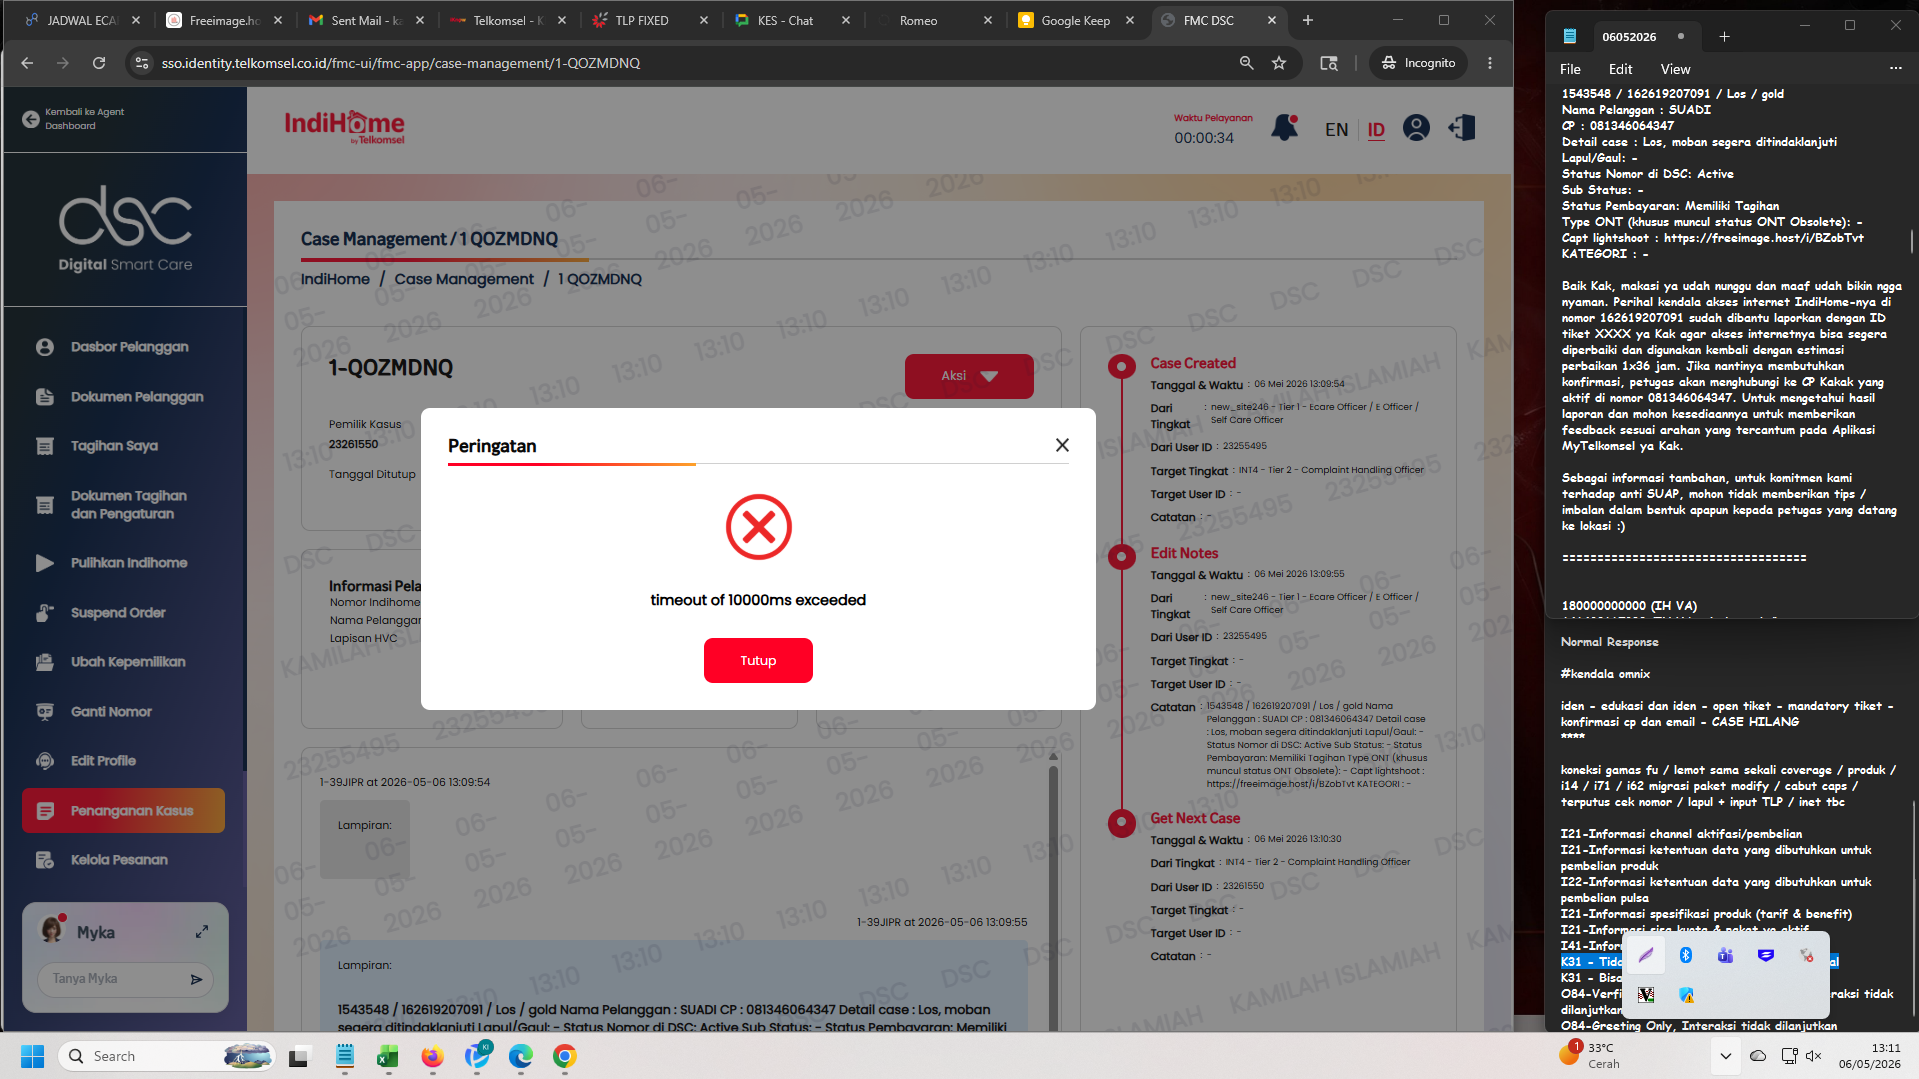Click the logout door icon
The width and height of the screenshot is (1919, 1079).
[x=1461, y=128]
